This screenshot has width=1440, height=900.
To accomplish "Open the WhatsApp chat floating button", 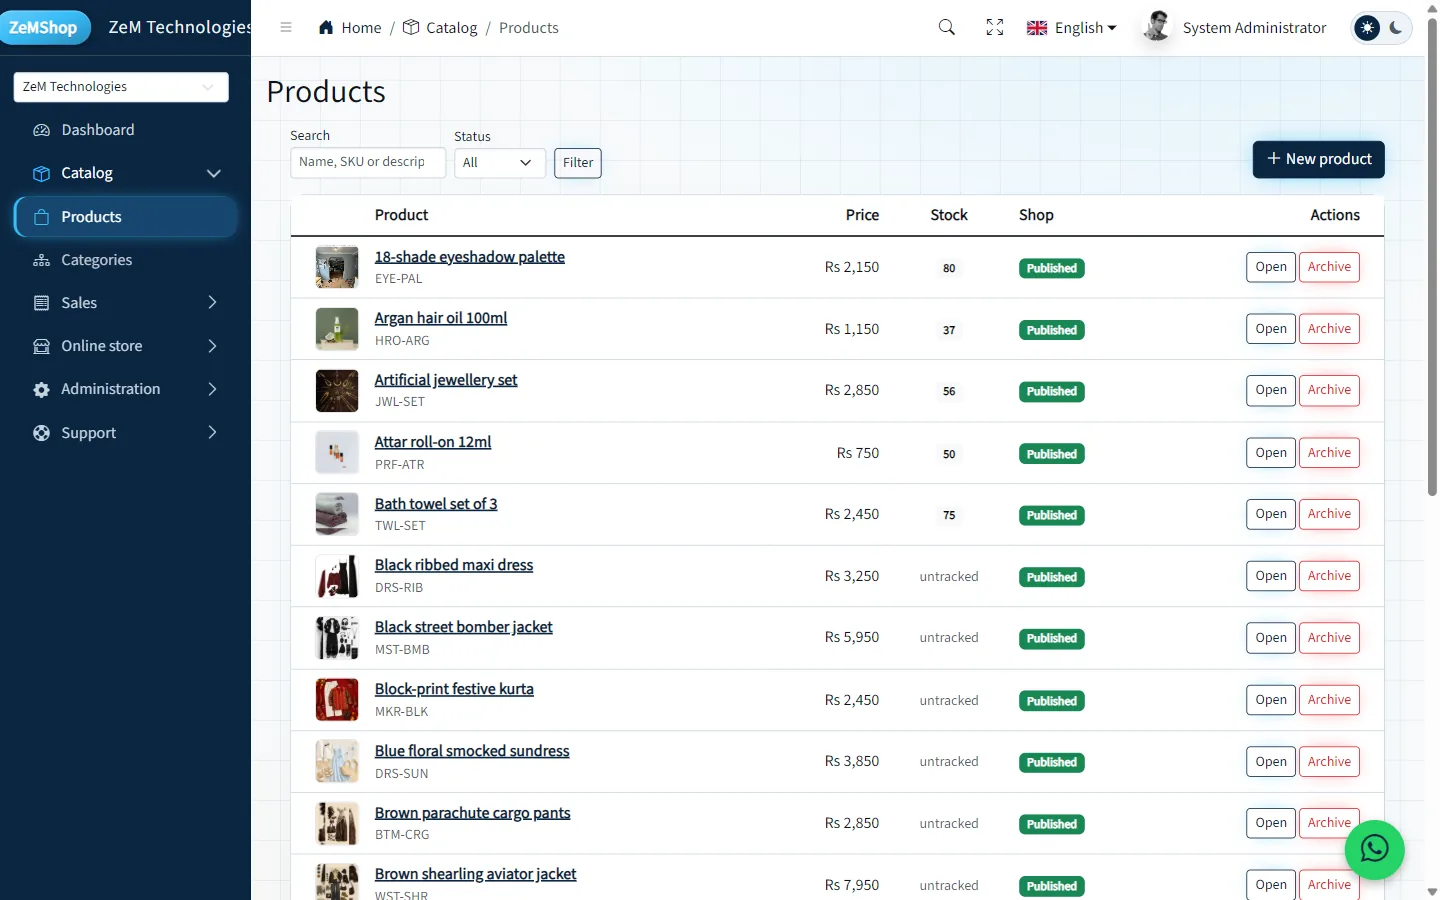I will pos(1375,850).
